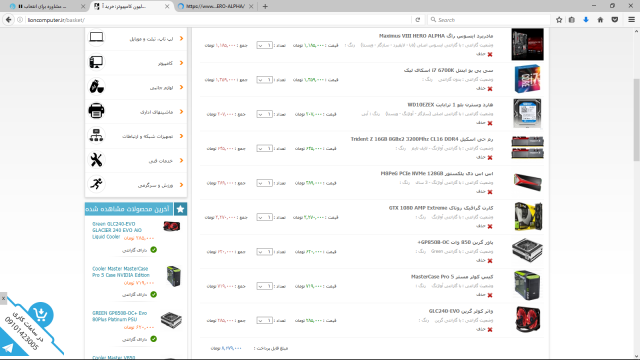Click the page vertical scrollbar thumb
The height and width of the screenshot is (360, 640).
coord(636,120)
